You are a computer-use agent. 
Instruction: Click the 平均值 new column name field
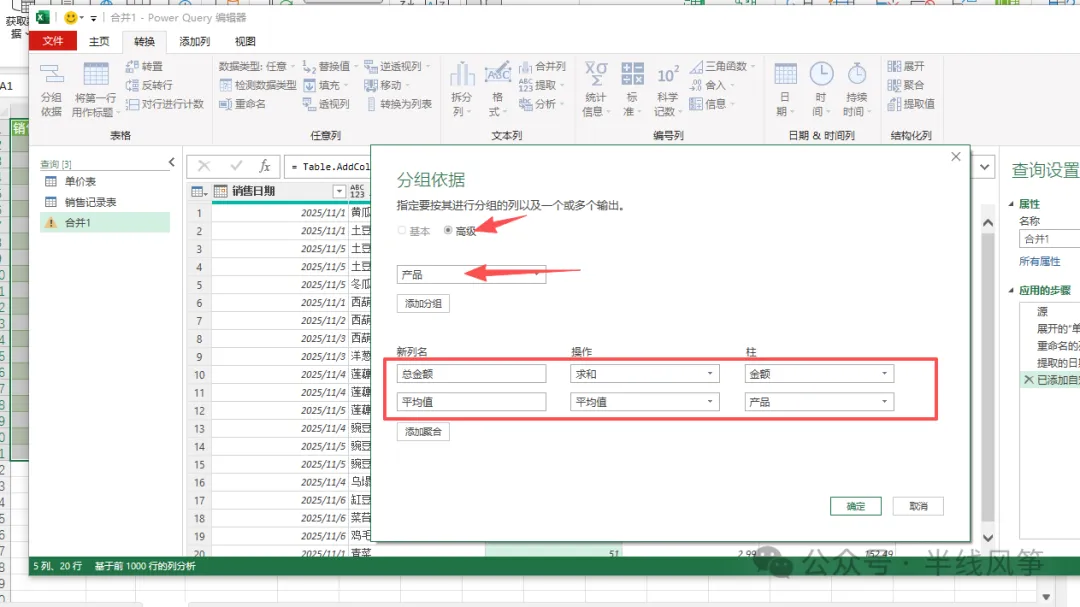[471, 402]
